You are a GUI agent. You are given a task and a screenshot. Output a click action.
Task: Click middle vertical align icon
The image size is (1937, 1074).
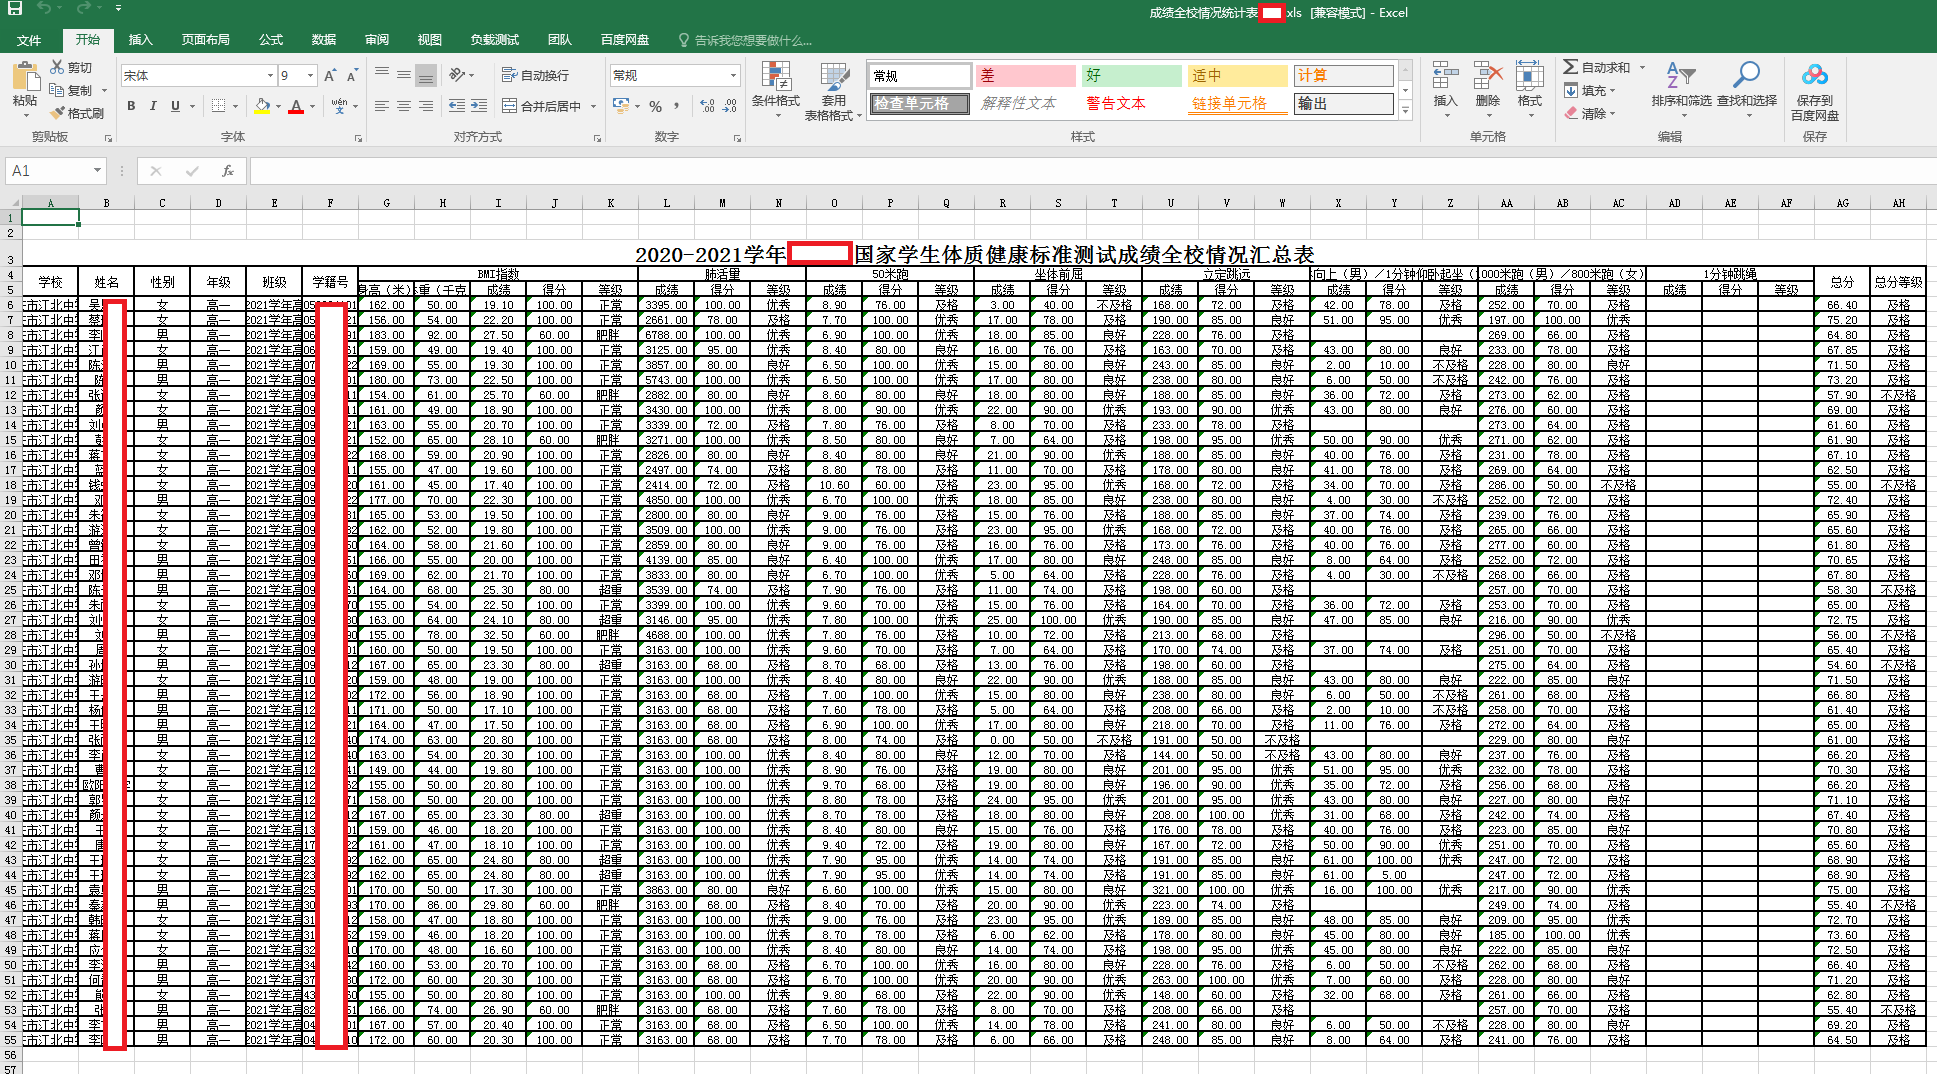tap(404, 75)
